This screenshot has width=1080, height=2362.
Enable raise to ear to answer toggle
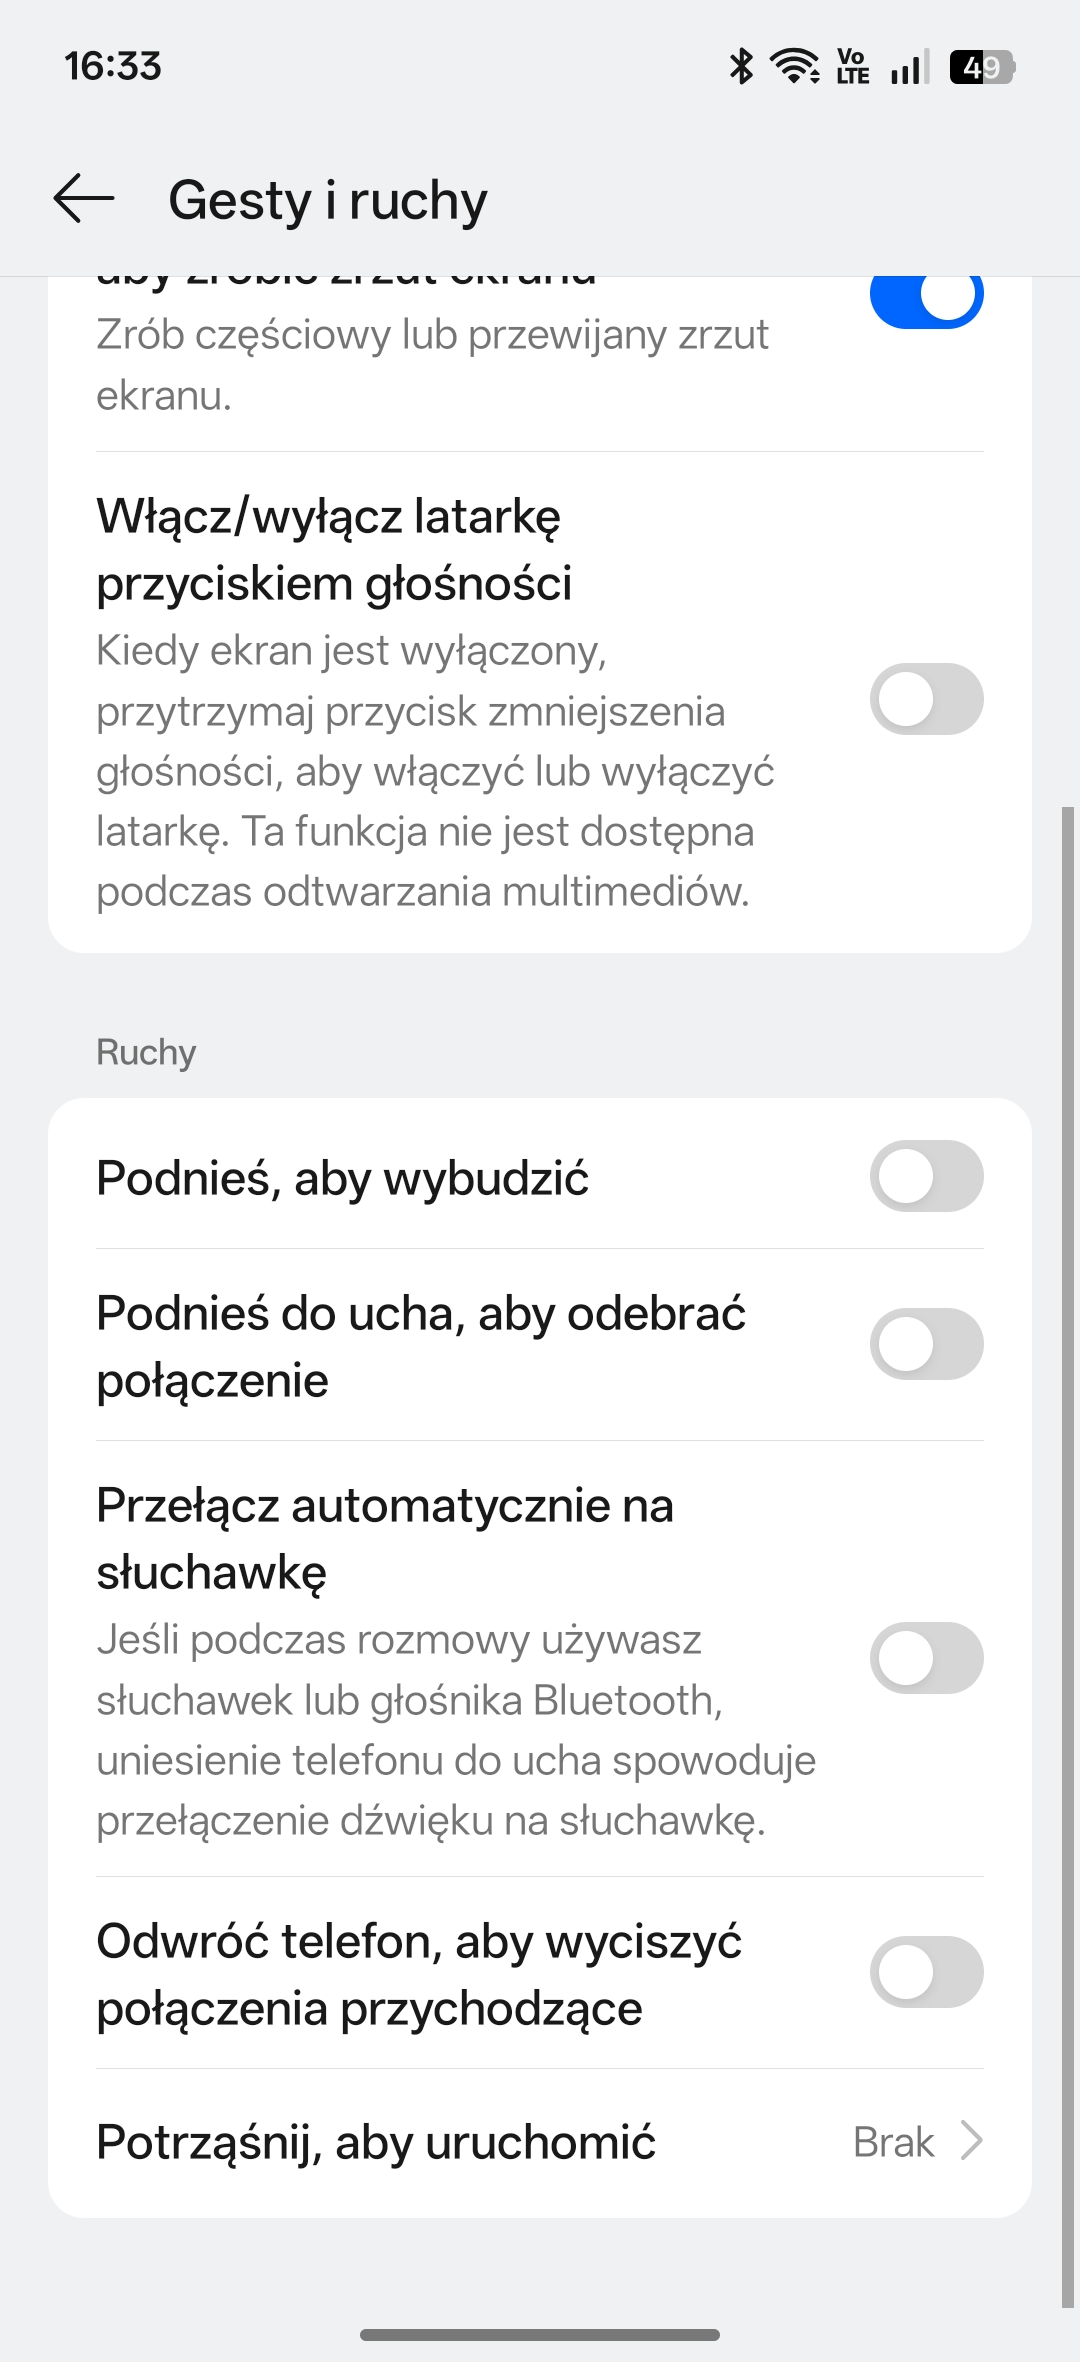[x=926, y=1344]
